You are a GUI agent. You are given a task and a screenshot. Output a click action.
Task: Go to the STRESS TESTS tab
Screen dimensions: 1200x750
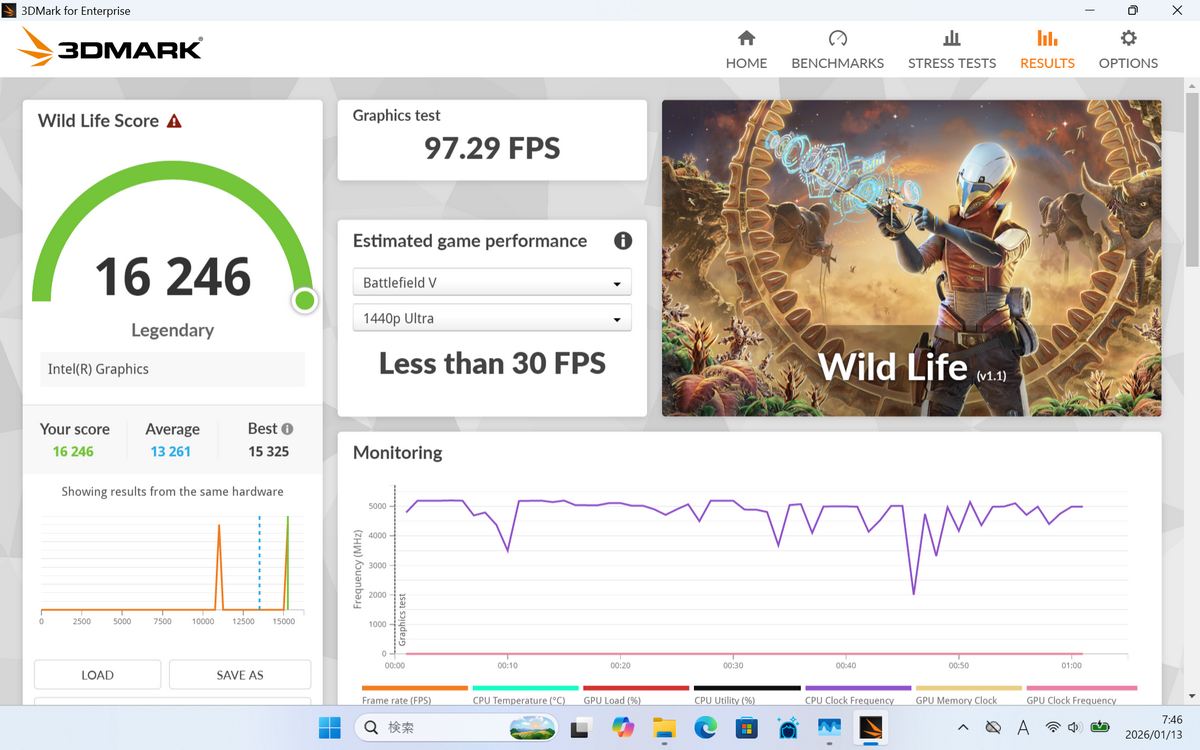click(951, 50)
